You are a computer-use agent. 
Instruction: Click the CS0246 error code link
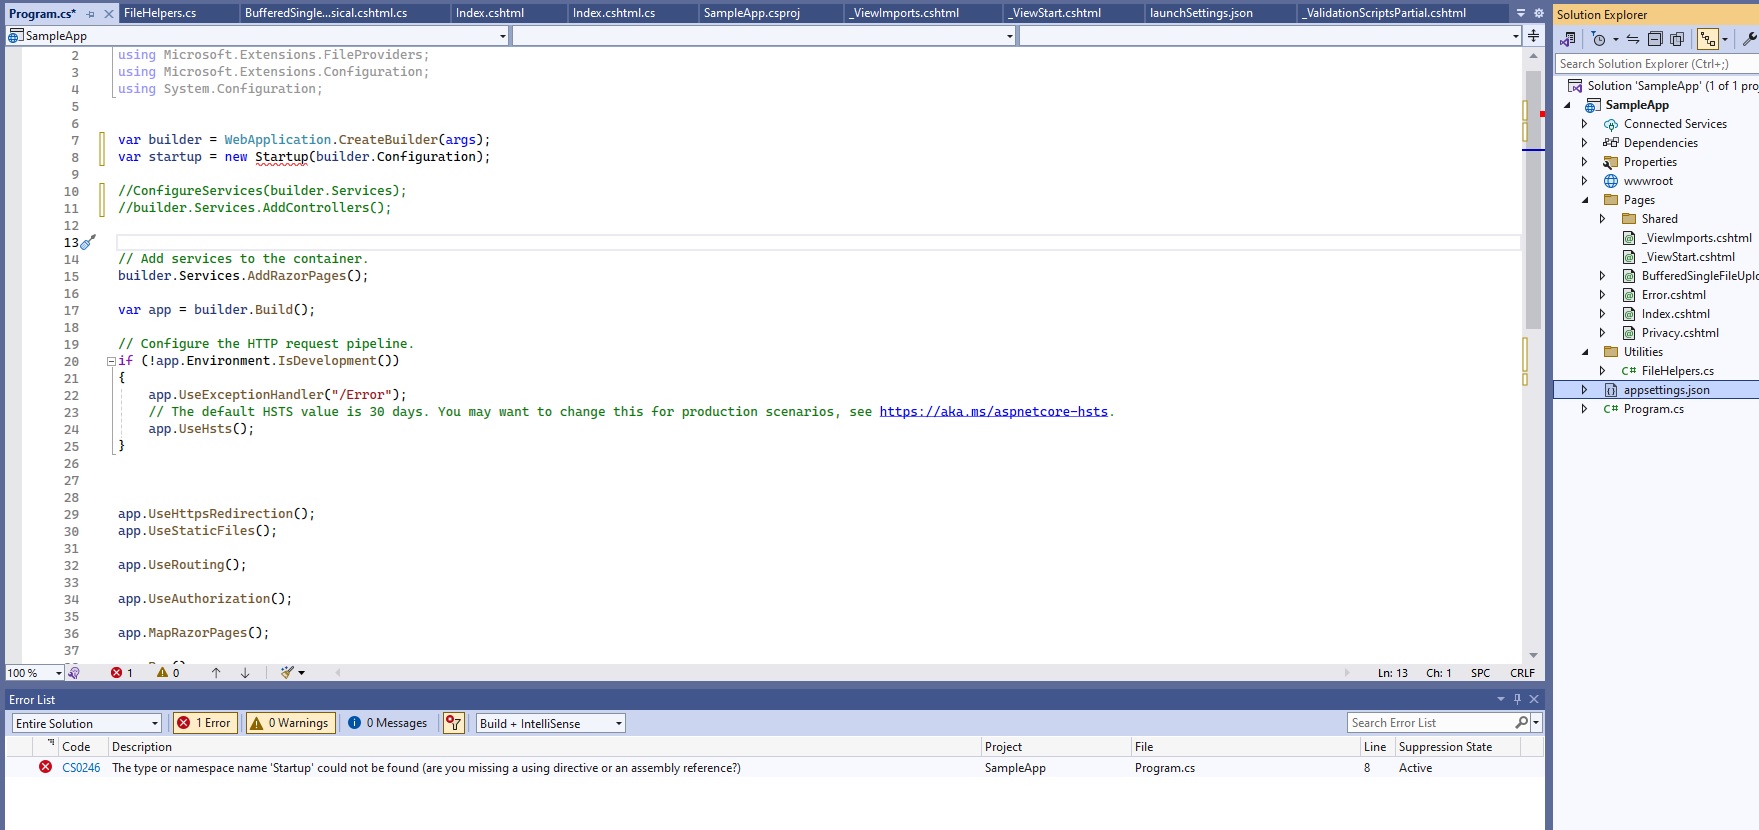(x=81, y=768)
